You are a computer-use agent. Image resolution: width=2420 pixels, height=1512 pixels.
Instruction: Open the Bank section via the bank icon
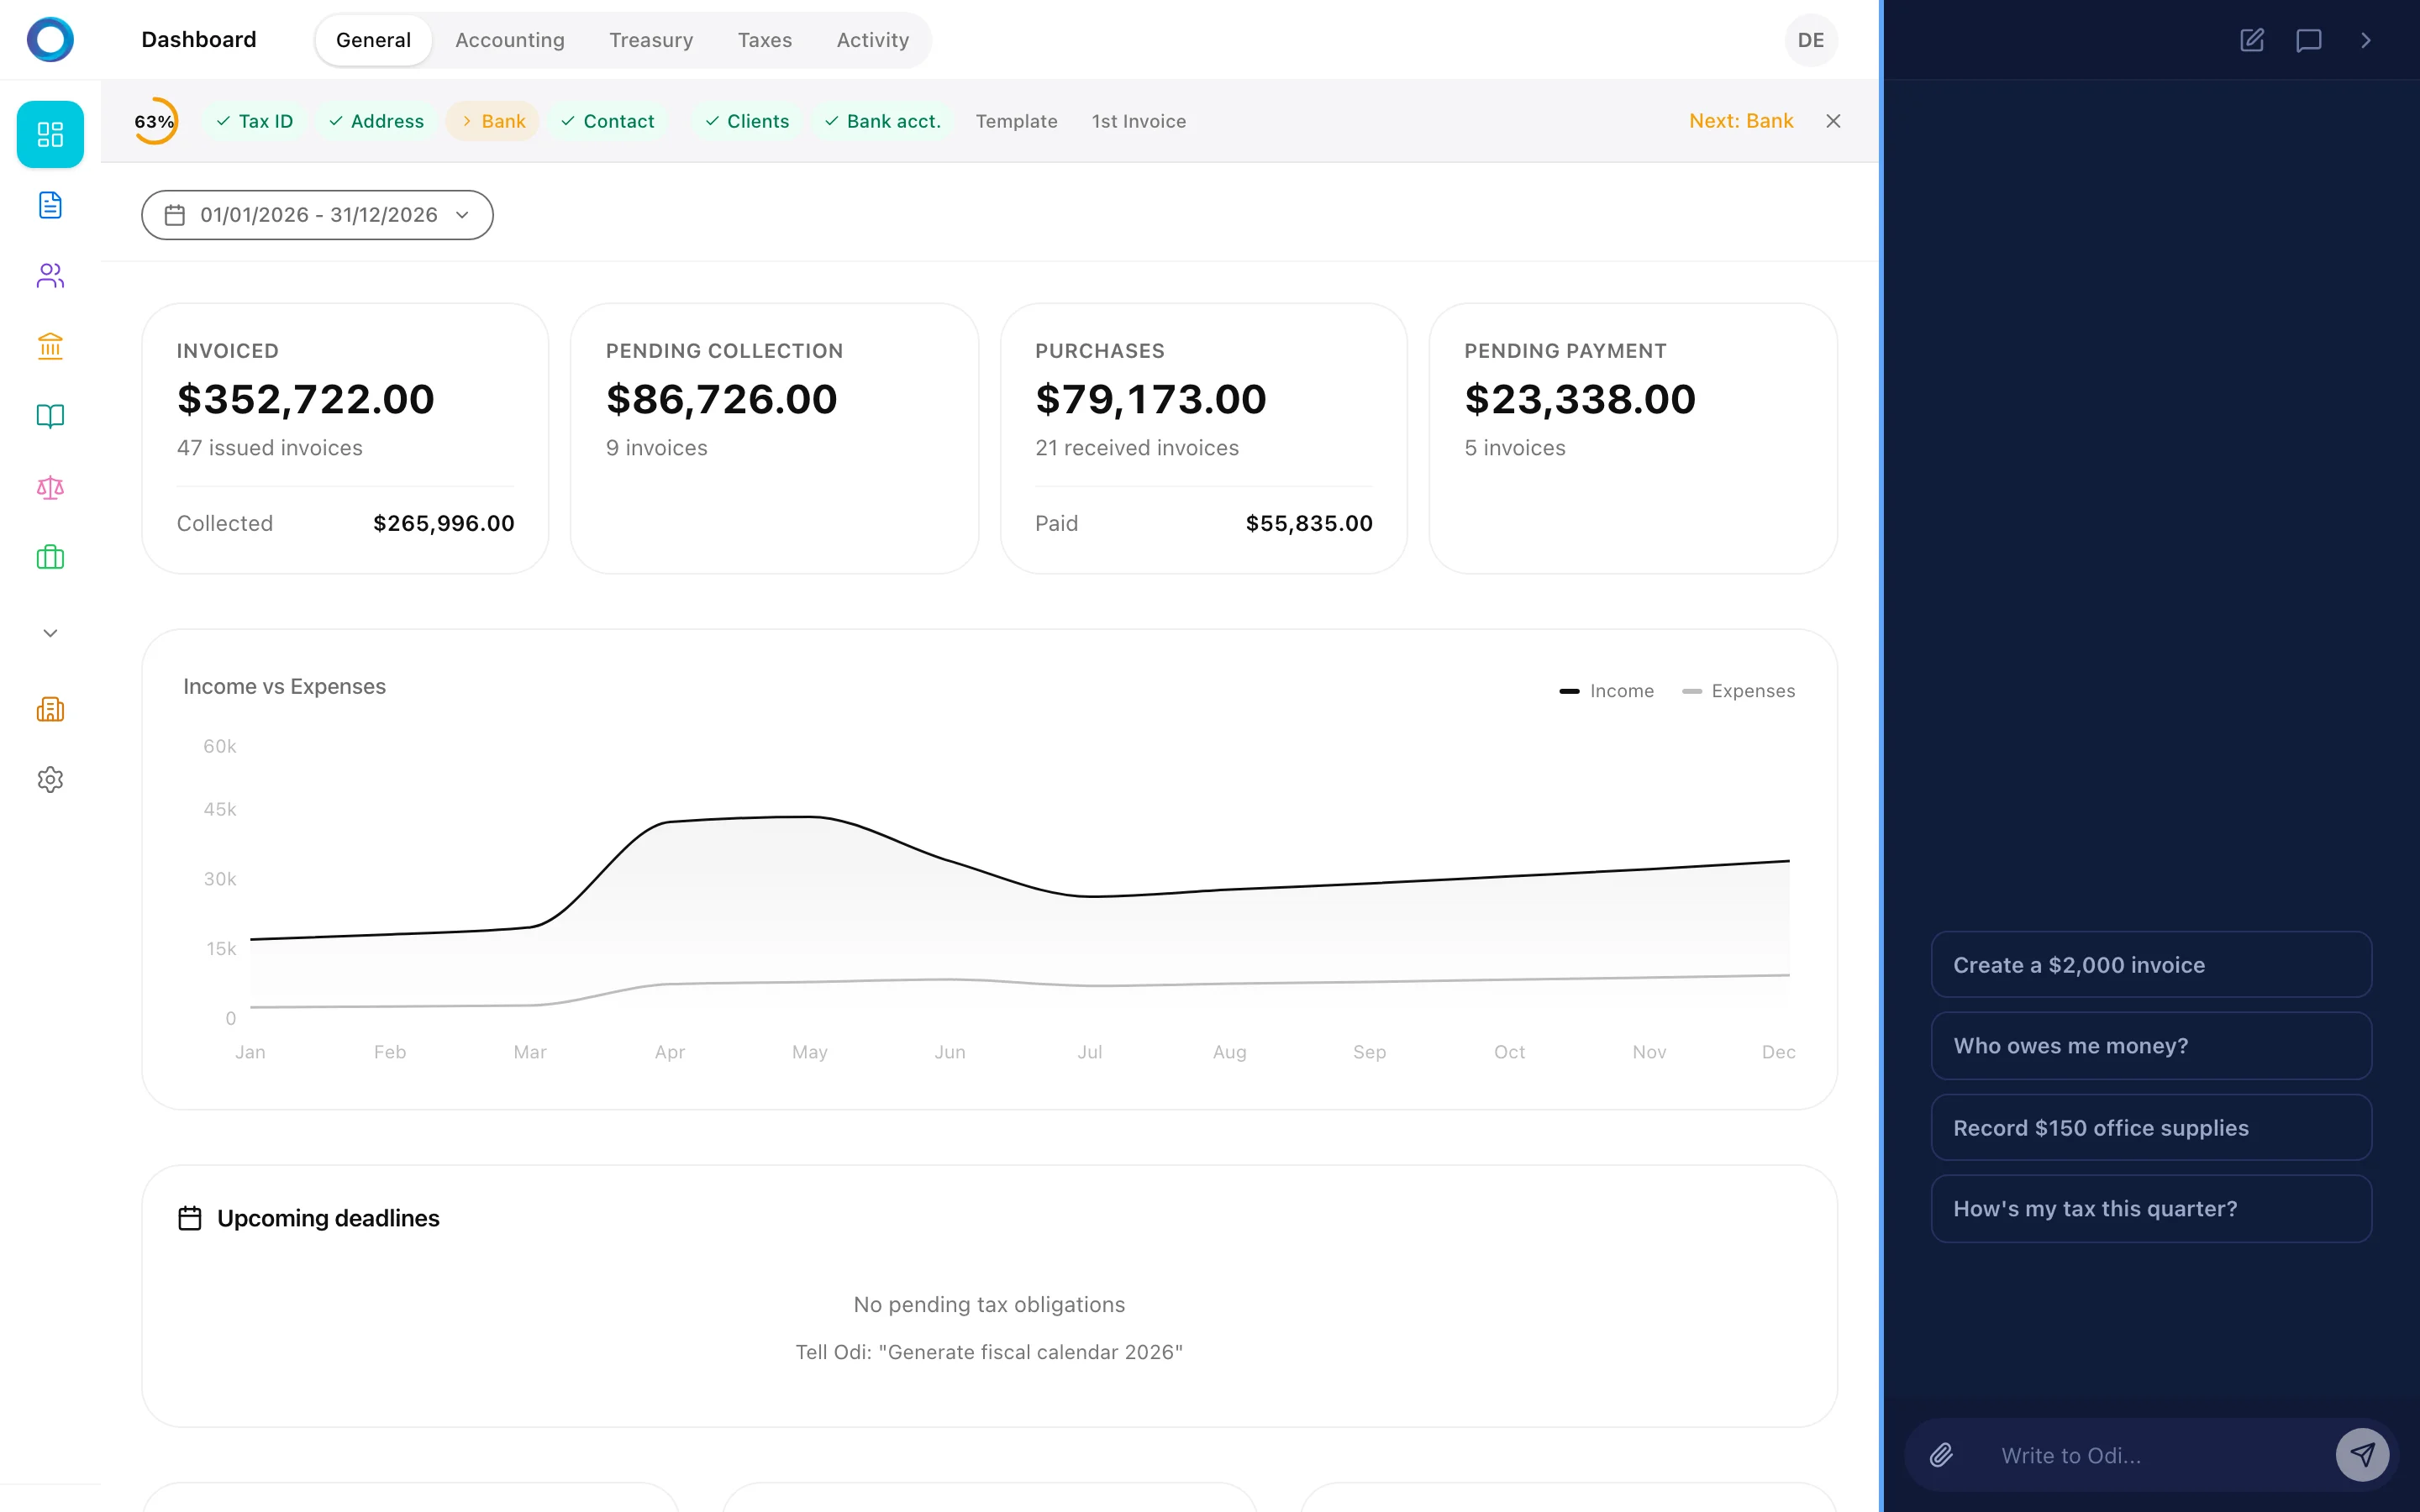click(50, 346)
